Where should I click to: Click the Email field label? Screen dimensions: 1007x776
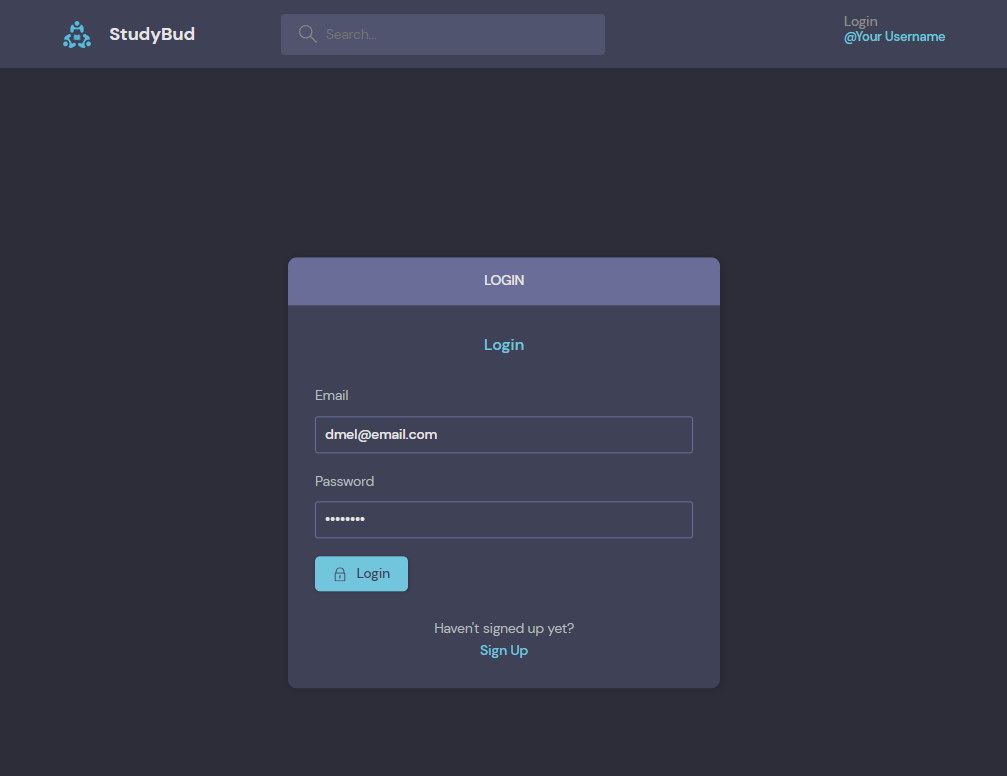(x=331, y=396)
